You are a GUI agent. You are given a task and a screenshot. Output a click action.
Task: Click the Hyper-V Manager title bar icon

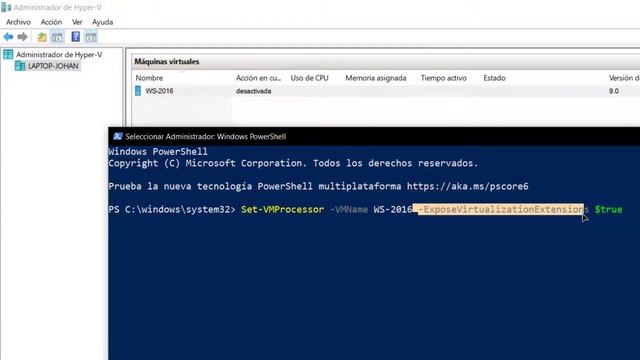(x=6, y=7)
